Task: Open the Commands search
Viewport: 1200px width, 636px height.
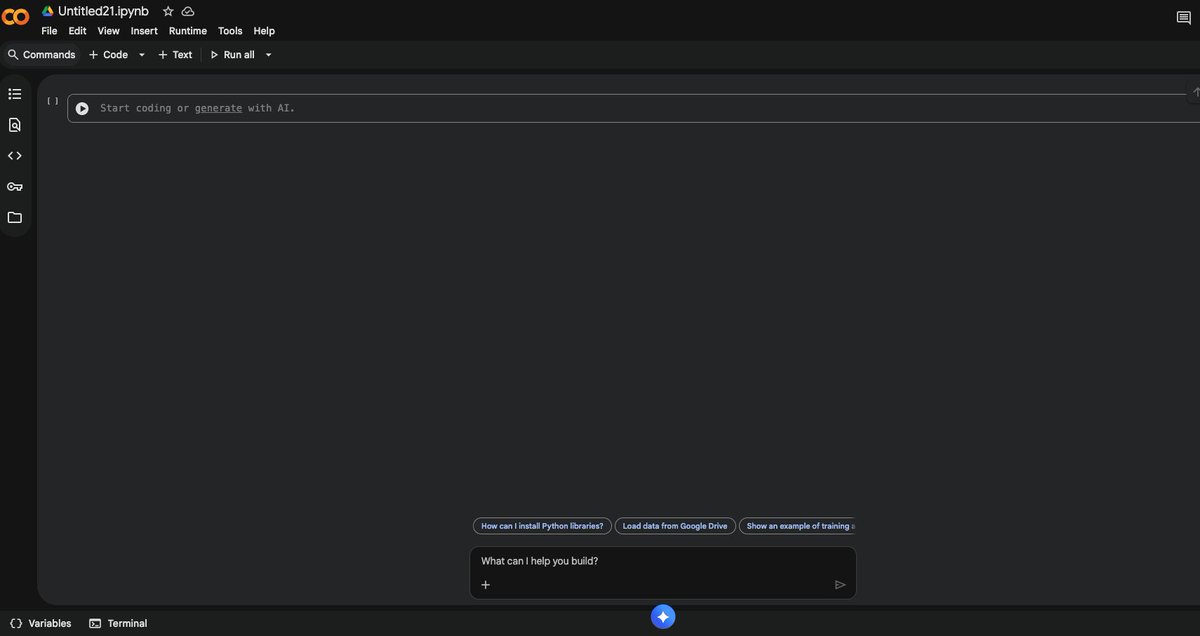Action: pyautogui.click(x=41, y=55)
